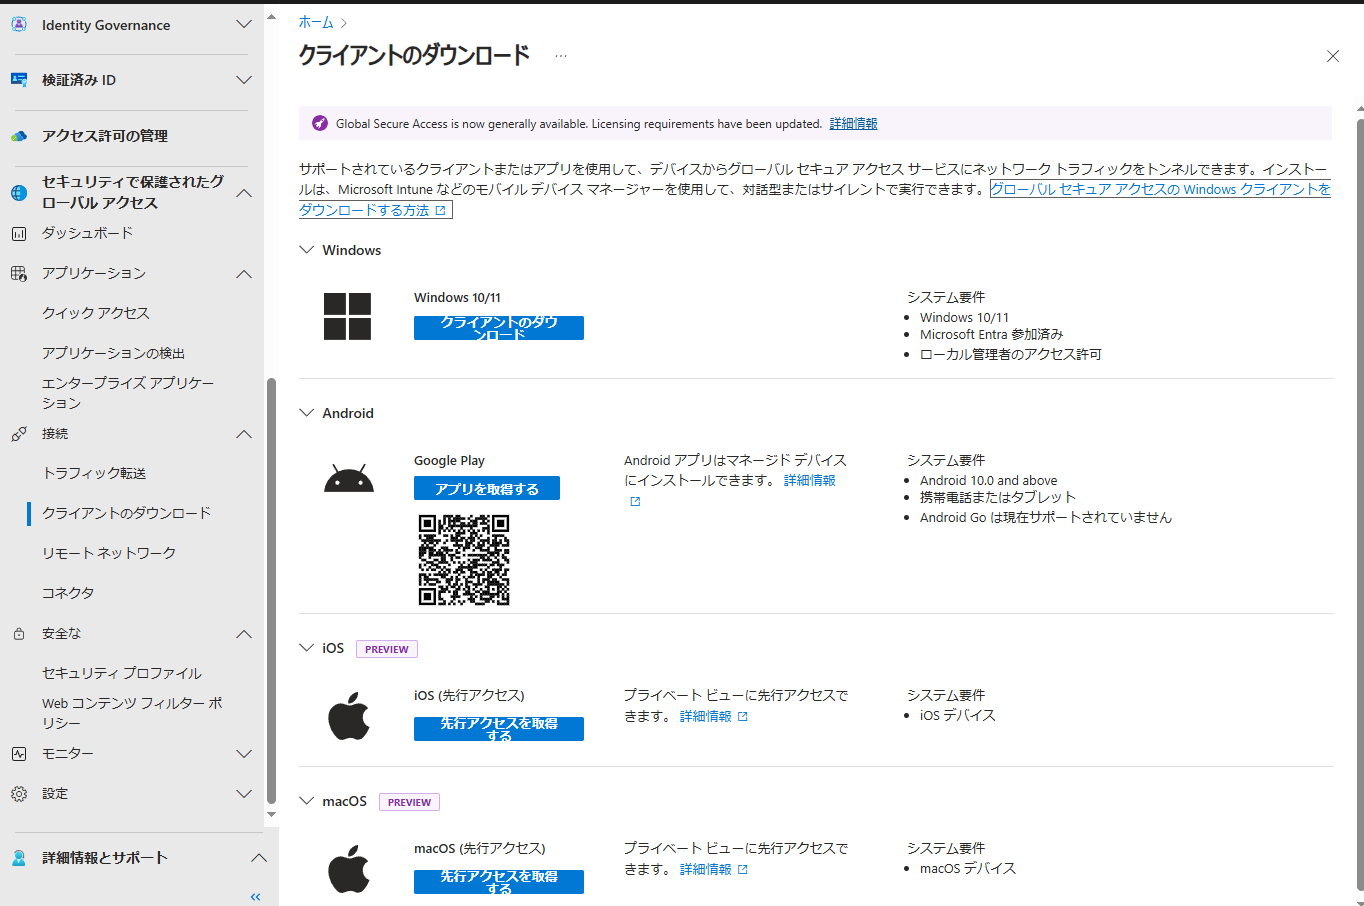Screen dimensions: 1364x906
Task: Go to トラフィック転送 page
Action: [94, 473]
